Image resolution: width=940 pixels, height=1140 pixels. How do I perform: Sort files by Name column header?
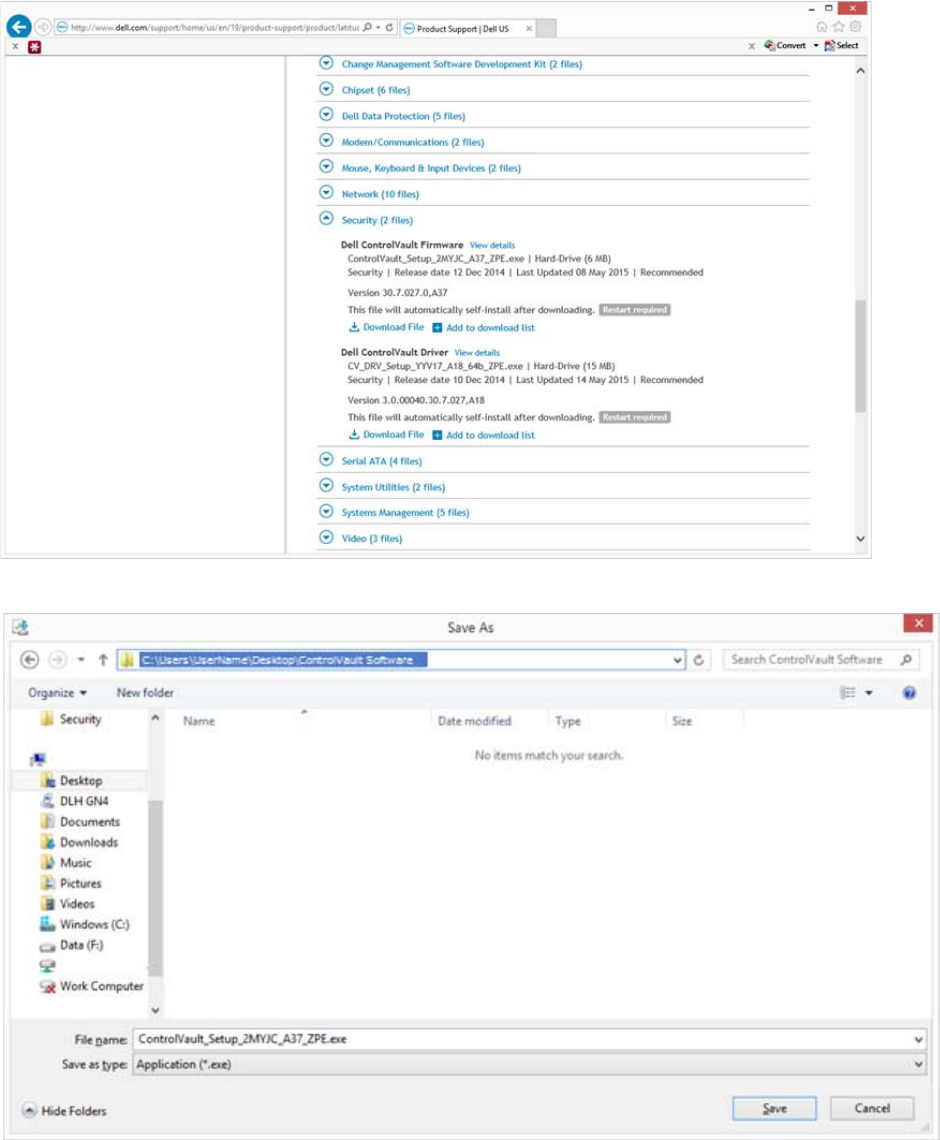(x=198, y=721)
